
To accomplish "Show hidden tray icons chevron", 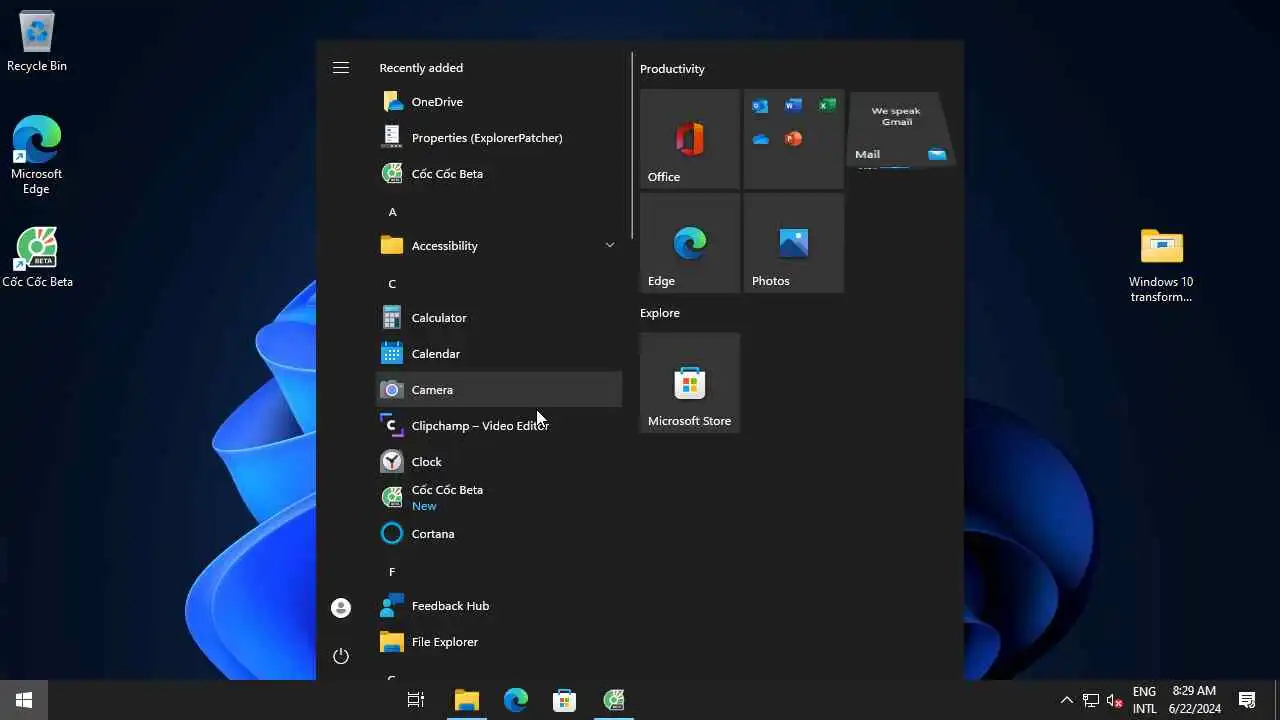I will (x=1066, y=700).
